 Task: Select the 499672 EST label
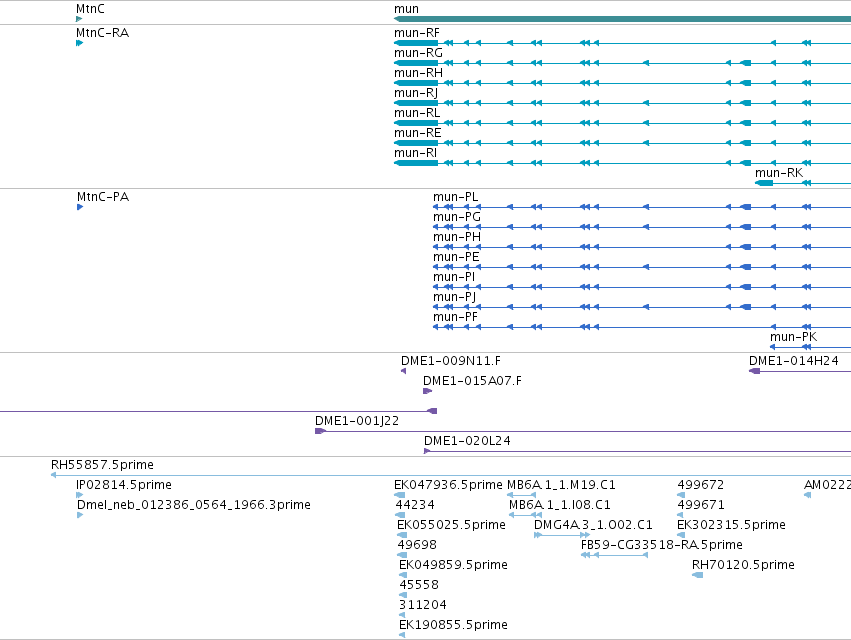tap(701, 485)
